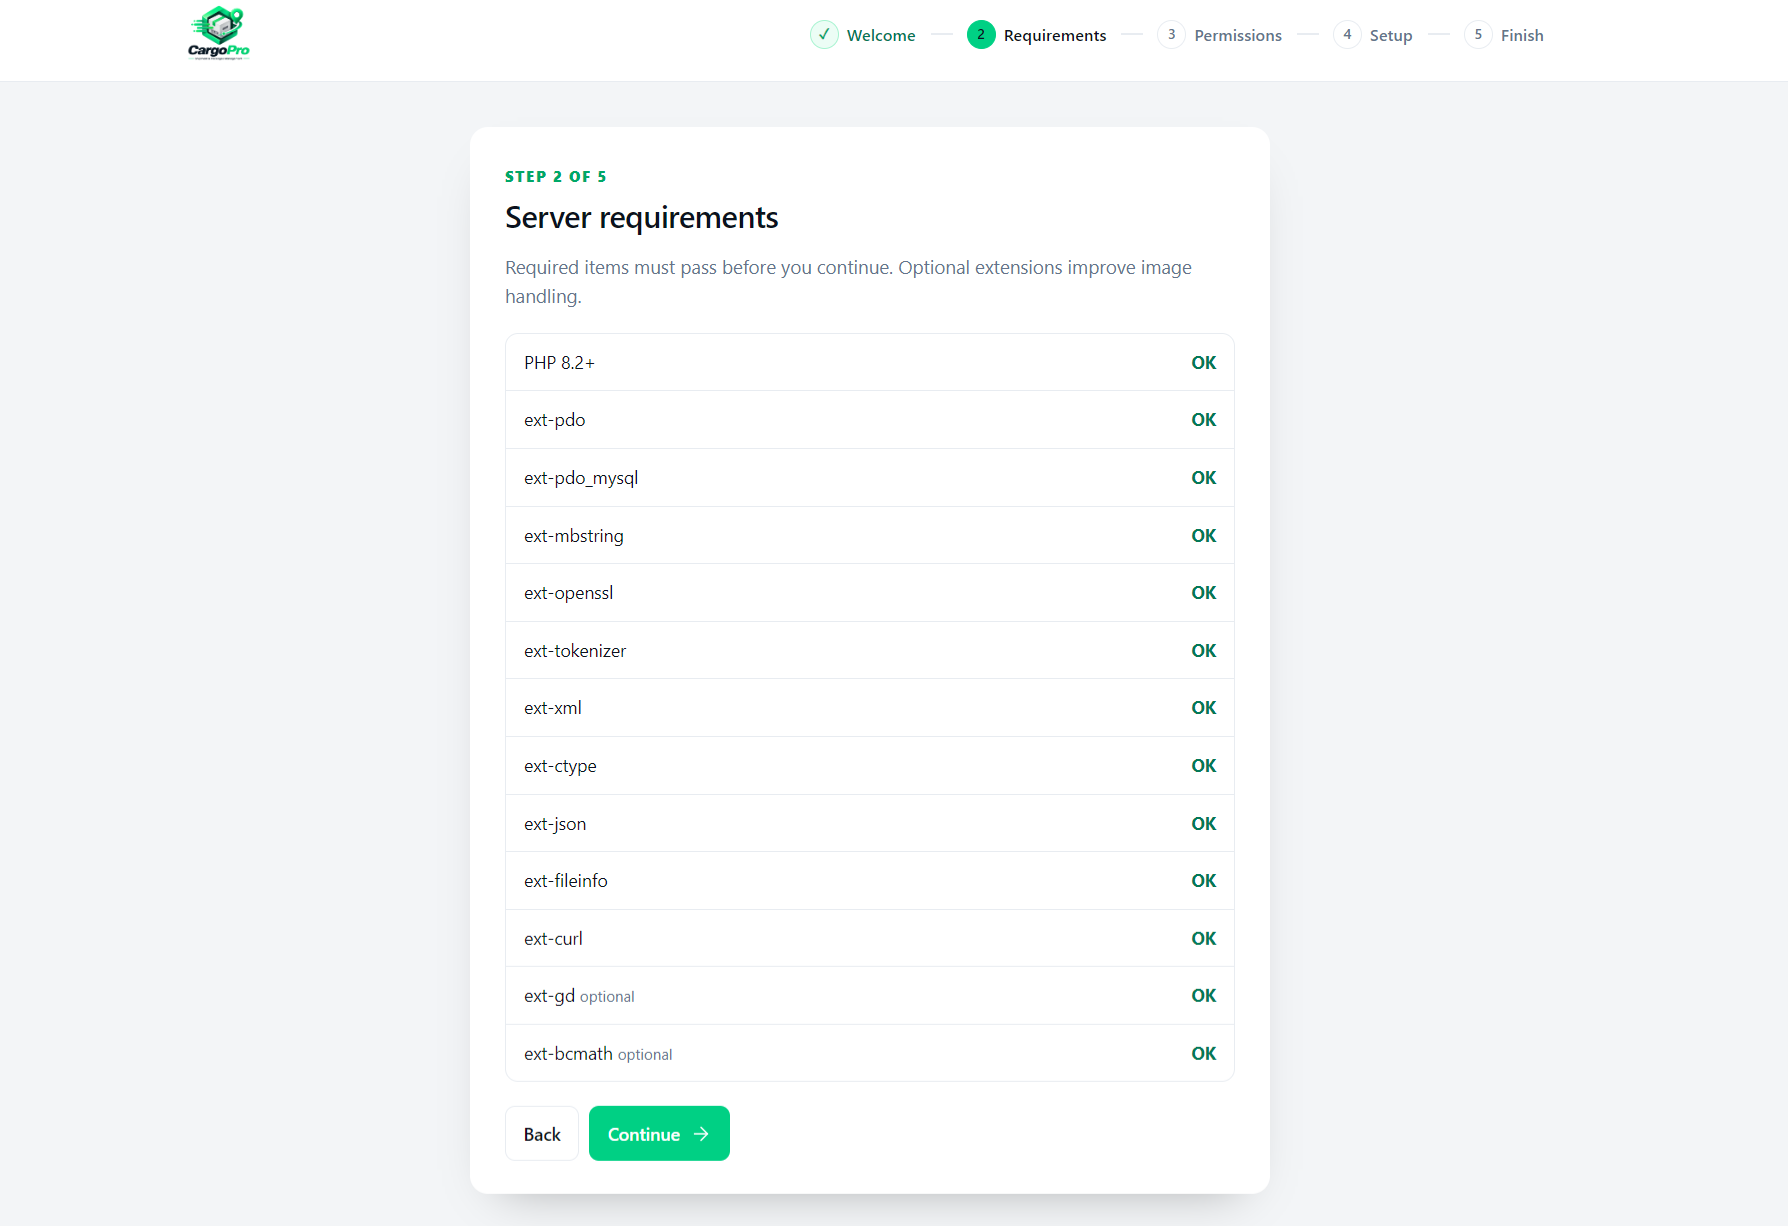Screen dimensions: 1788x1226
Task: Click the step 2 number badge
Action: [981, 35]
